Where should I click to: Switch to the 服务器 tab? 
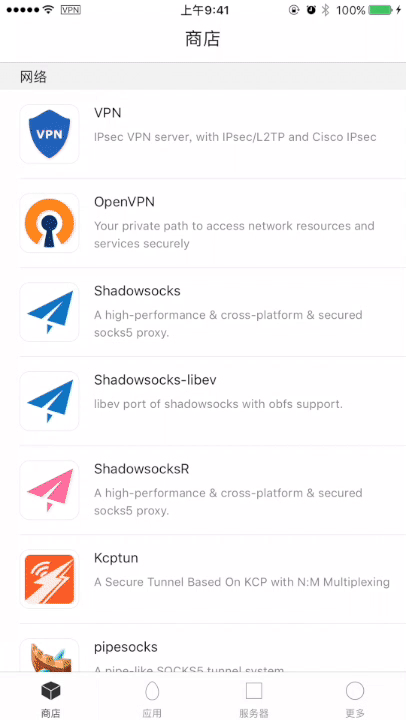254,698
